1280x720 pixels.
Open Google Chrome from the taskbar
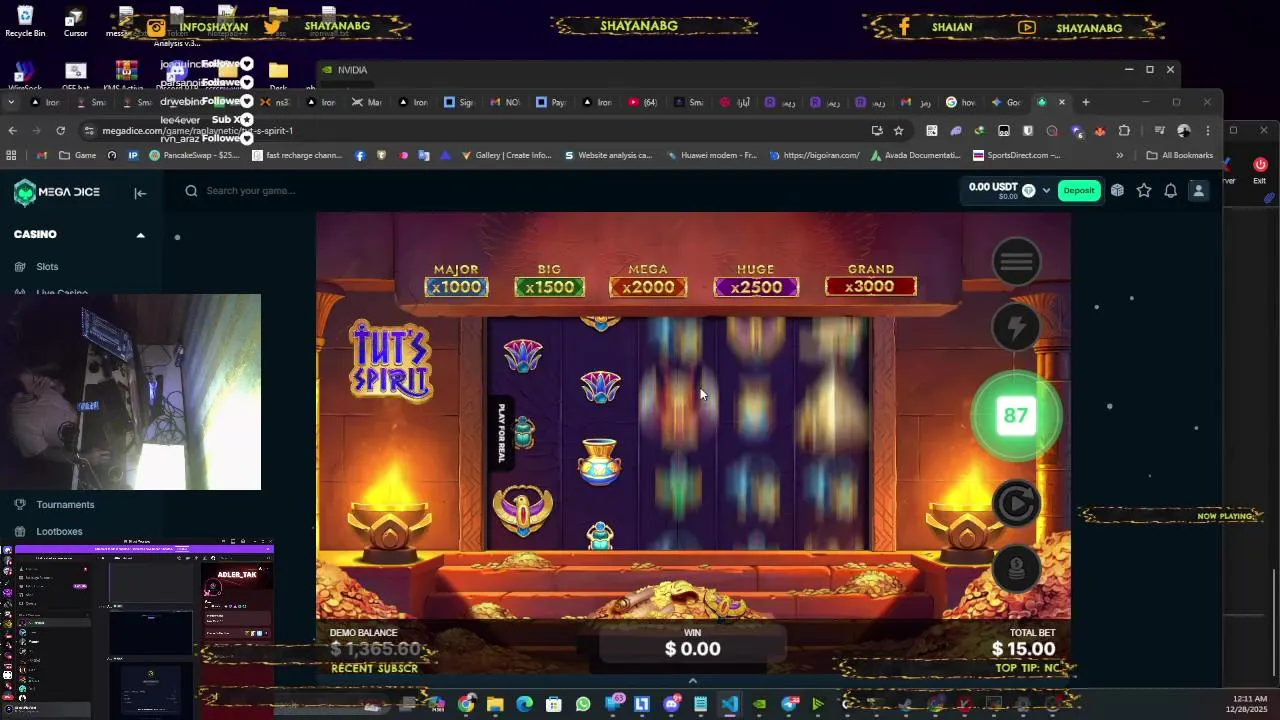[x=466, y=704]
